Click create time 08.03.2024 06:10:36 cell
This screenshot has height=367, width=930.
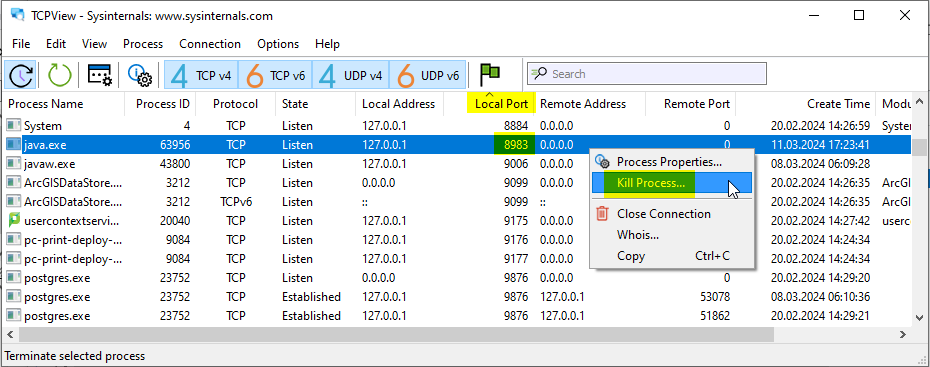[820, 296]
